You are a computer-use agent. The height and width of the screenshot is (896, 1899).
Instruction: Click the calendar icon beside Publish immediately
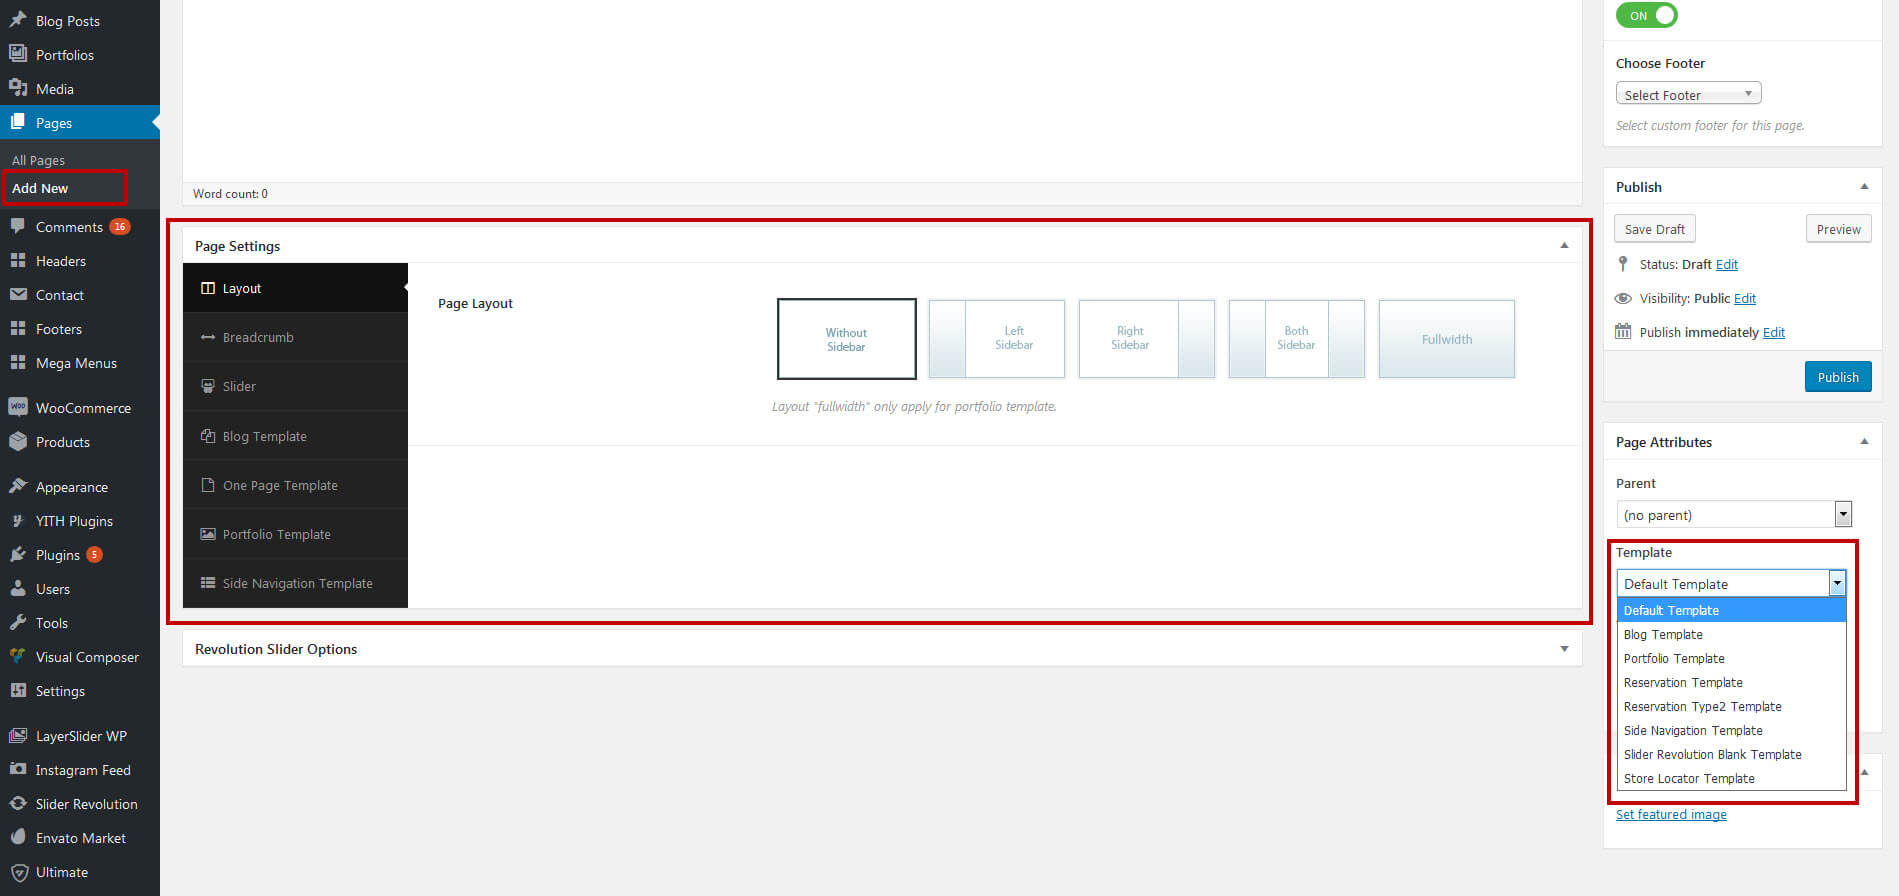tap(1623, 331)
